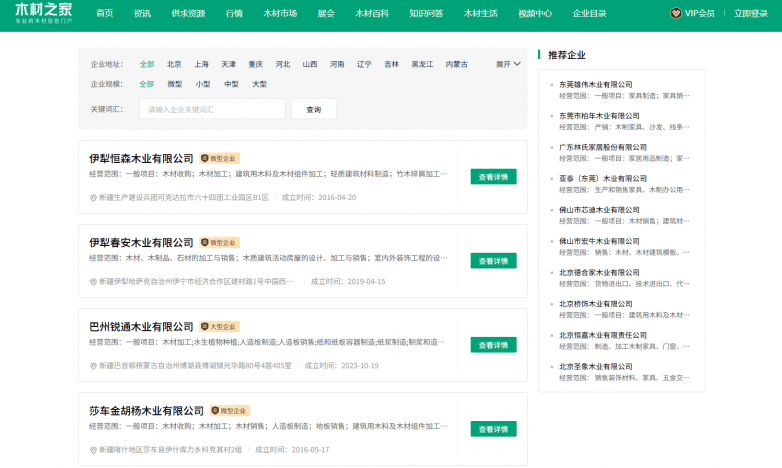Go to 木材市场 in navigation
The image size is (782, 468).
280,13
